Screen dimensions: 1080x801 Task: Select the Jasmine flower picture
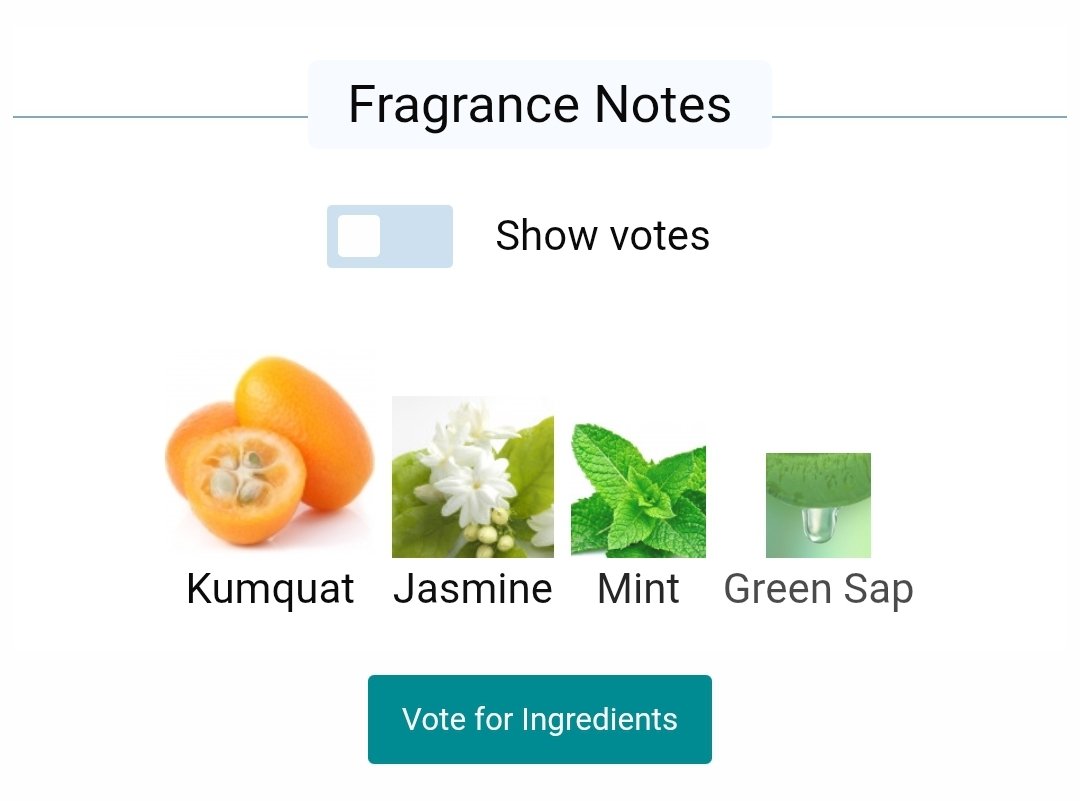472,477
